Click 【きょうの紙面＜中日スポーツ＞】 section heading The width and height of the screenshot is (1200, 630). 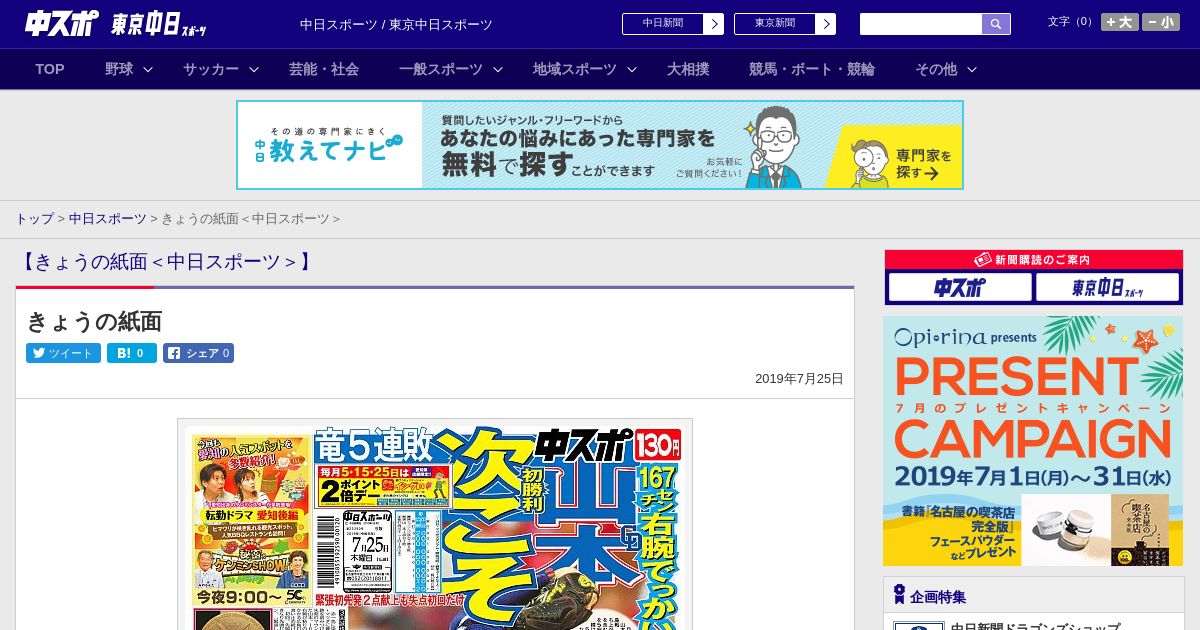(x=167, y=262)
